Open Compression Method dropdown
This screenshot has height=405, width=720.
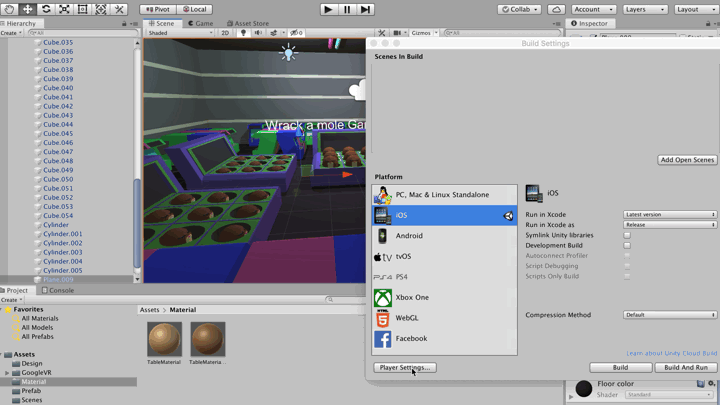tap(670, 315)
